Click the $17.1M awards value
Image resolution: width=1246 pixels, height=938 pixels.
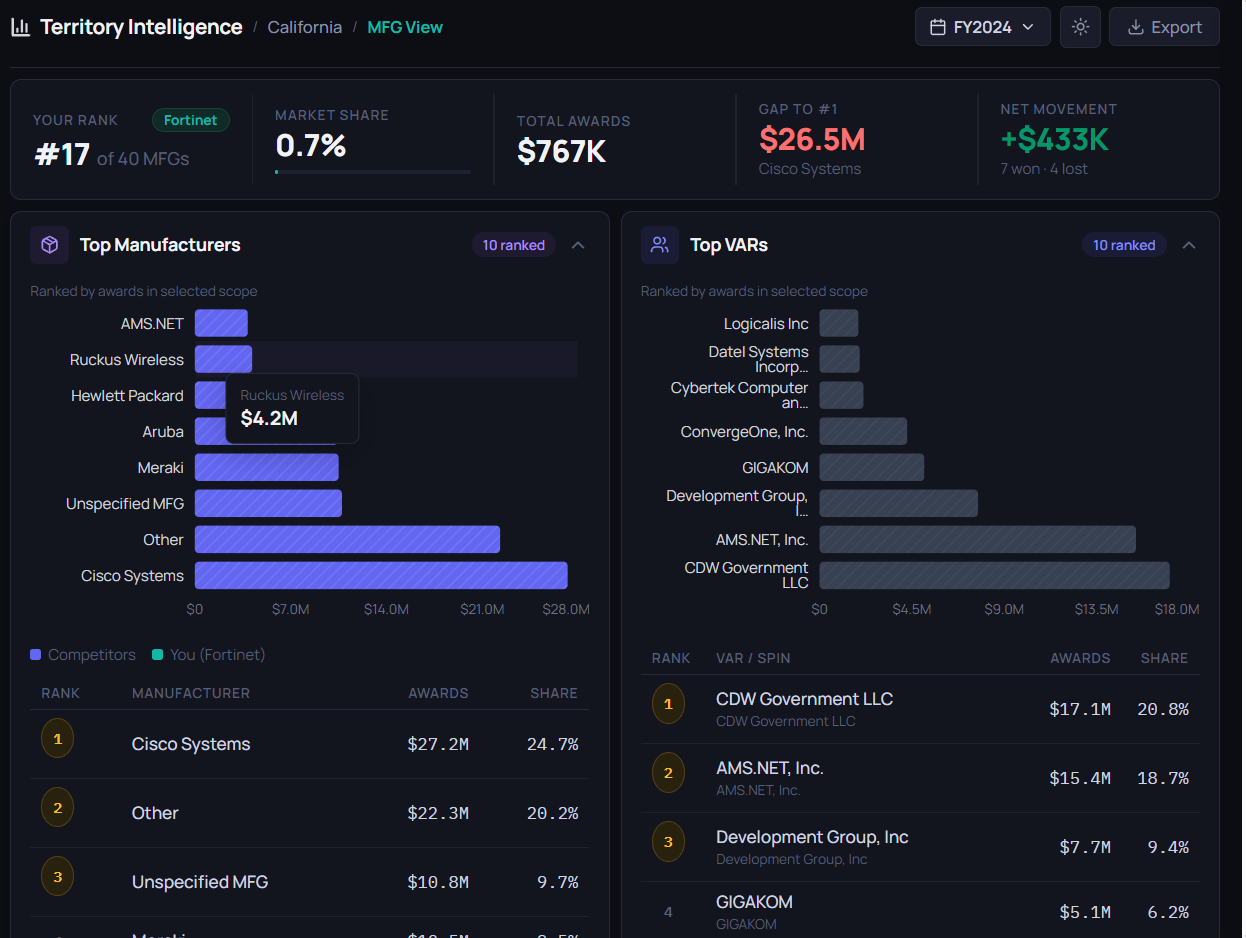click(x=1080, y=709)
